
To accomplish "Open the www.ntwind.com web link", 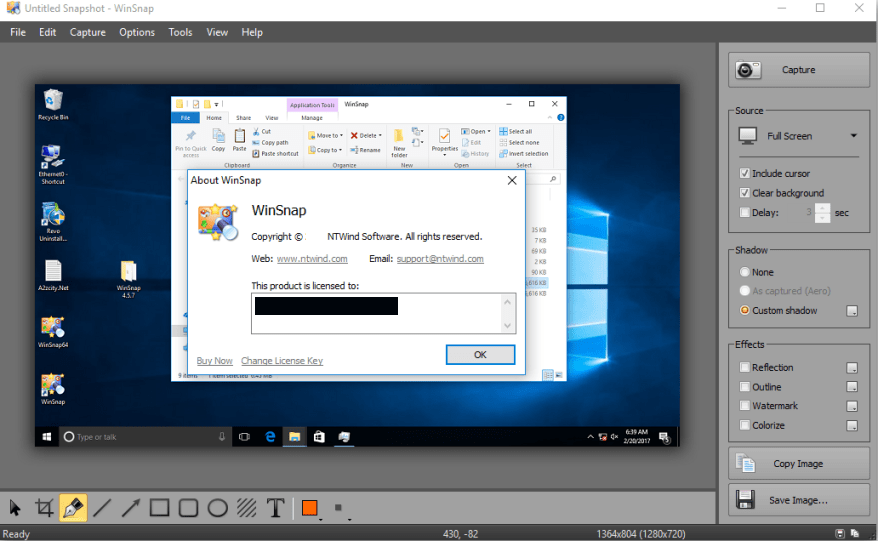I will pyautogui.click(x=312, y=259).
